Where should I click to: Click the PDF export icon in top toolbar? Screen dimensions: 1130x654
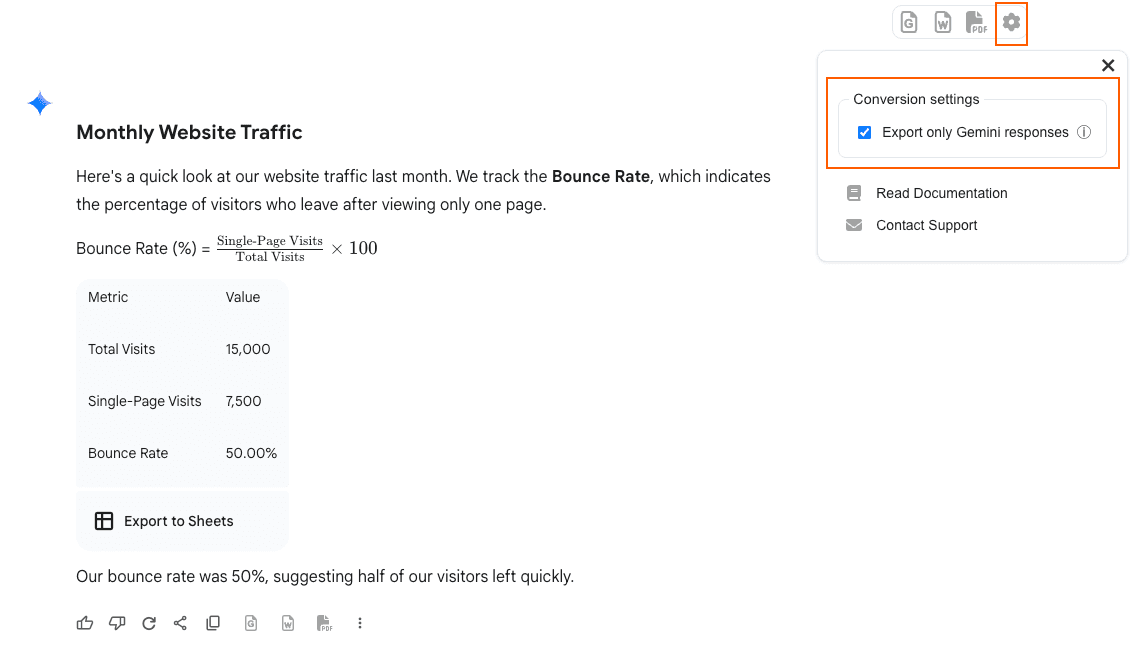coord(976,22)
